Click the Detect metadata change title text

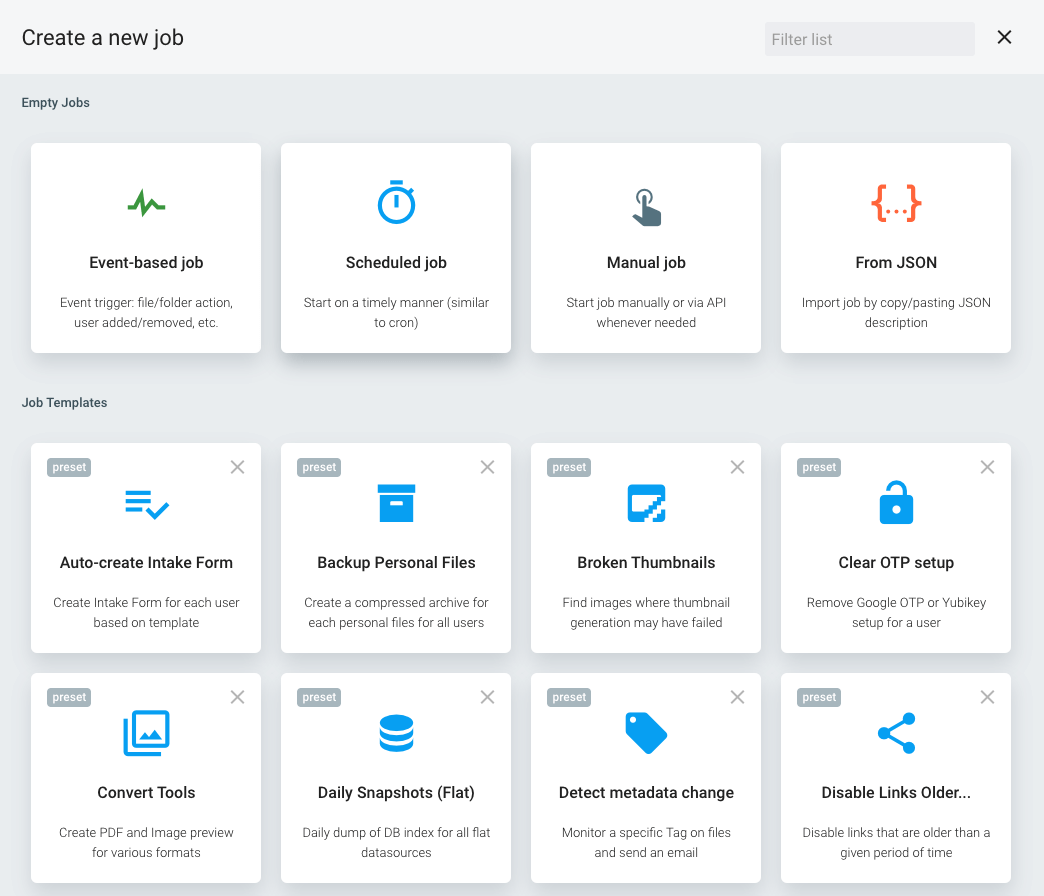click(646, 792)
